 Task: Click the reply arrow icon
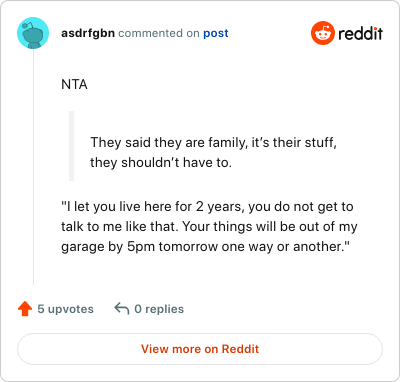point(122,308)
